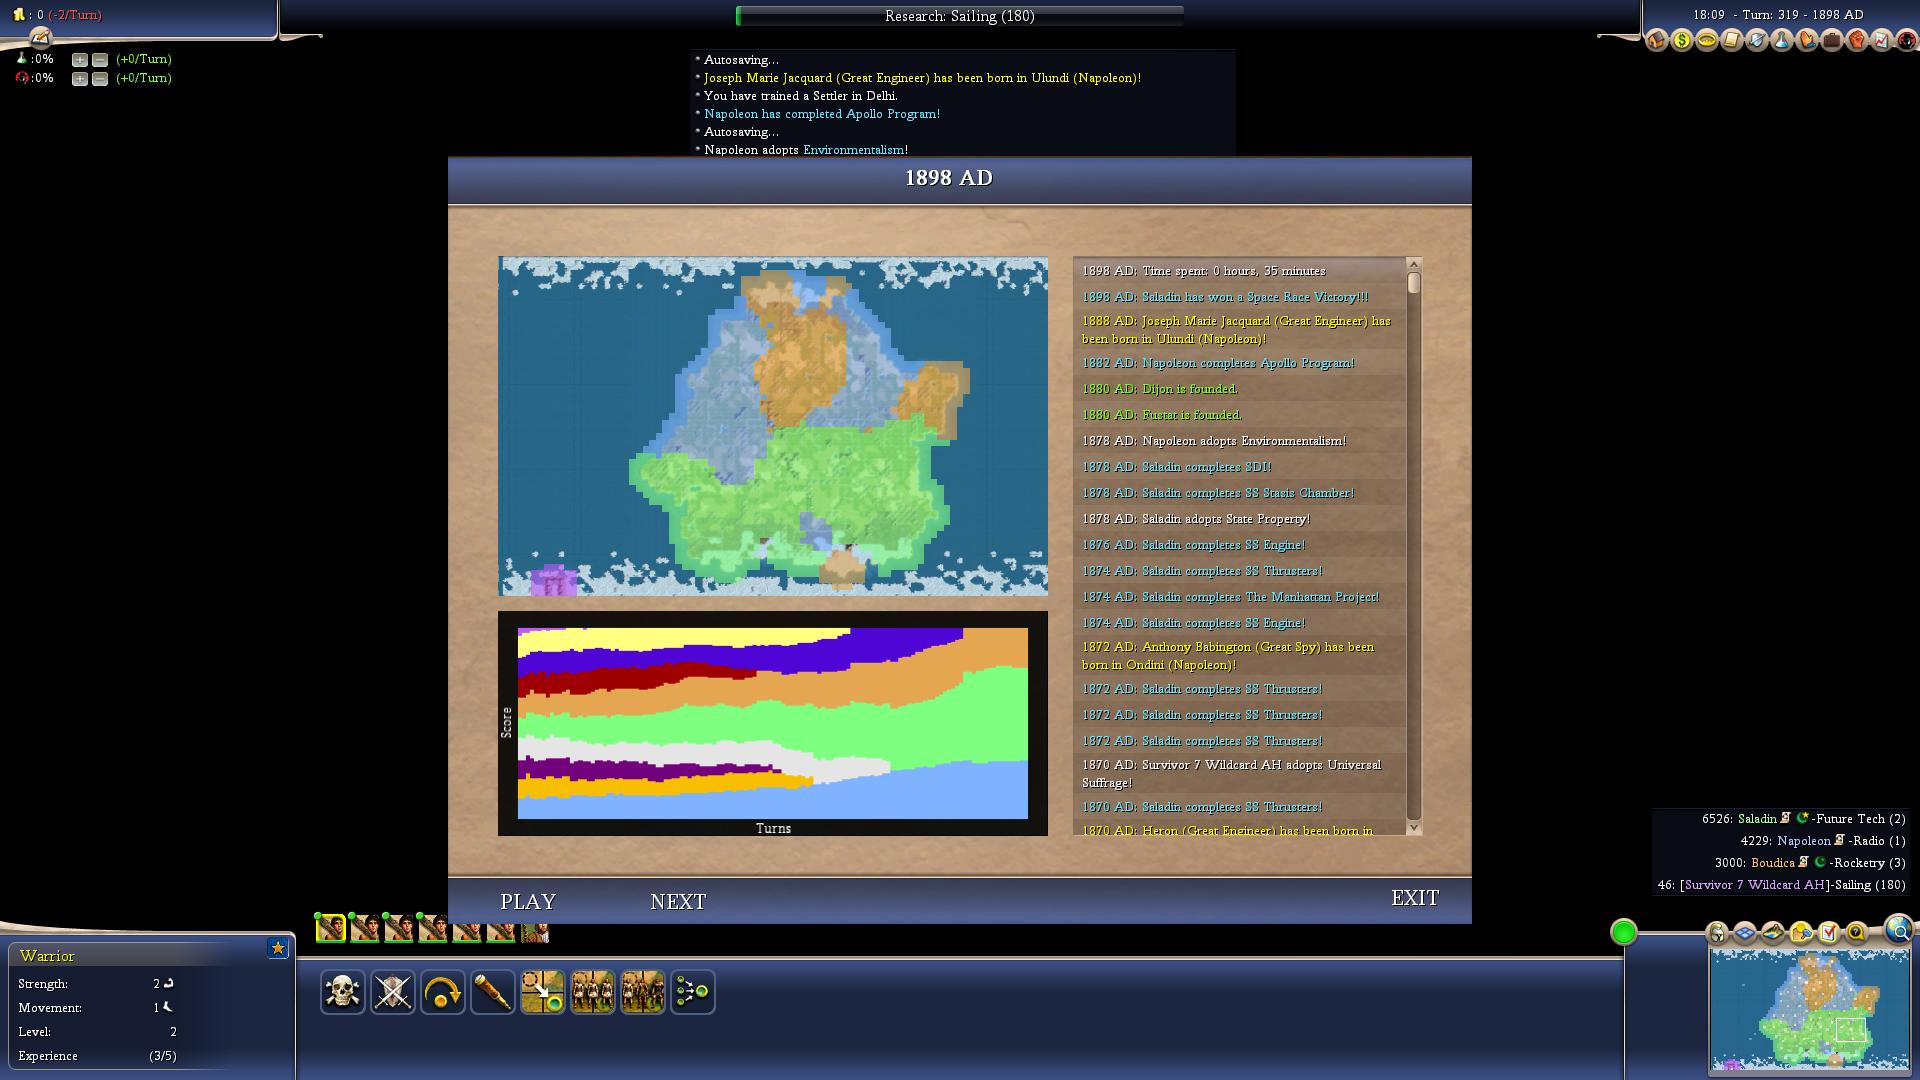Select Survivor 7 Wildcard AH scoreboard entry
The width and height of the screenshot is (1920, 1080).
1755,885
